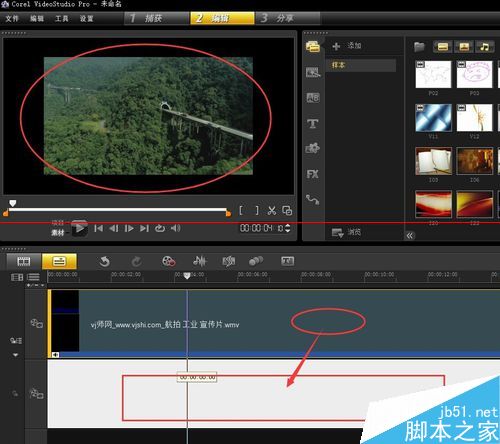Open the 设置 (Settings) menu
500x444 pixels.
tap(86, 18)
